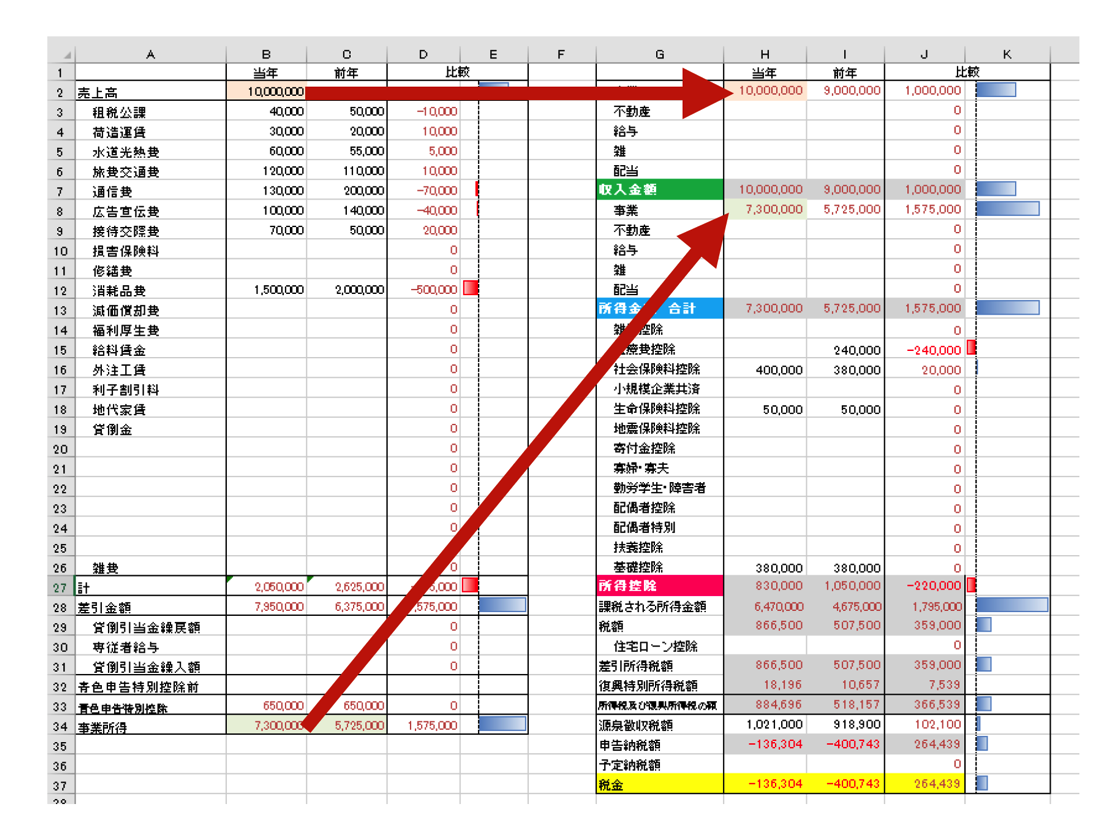Click the 差引金額 label cell

pos(151,607)
